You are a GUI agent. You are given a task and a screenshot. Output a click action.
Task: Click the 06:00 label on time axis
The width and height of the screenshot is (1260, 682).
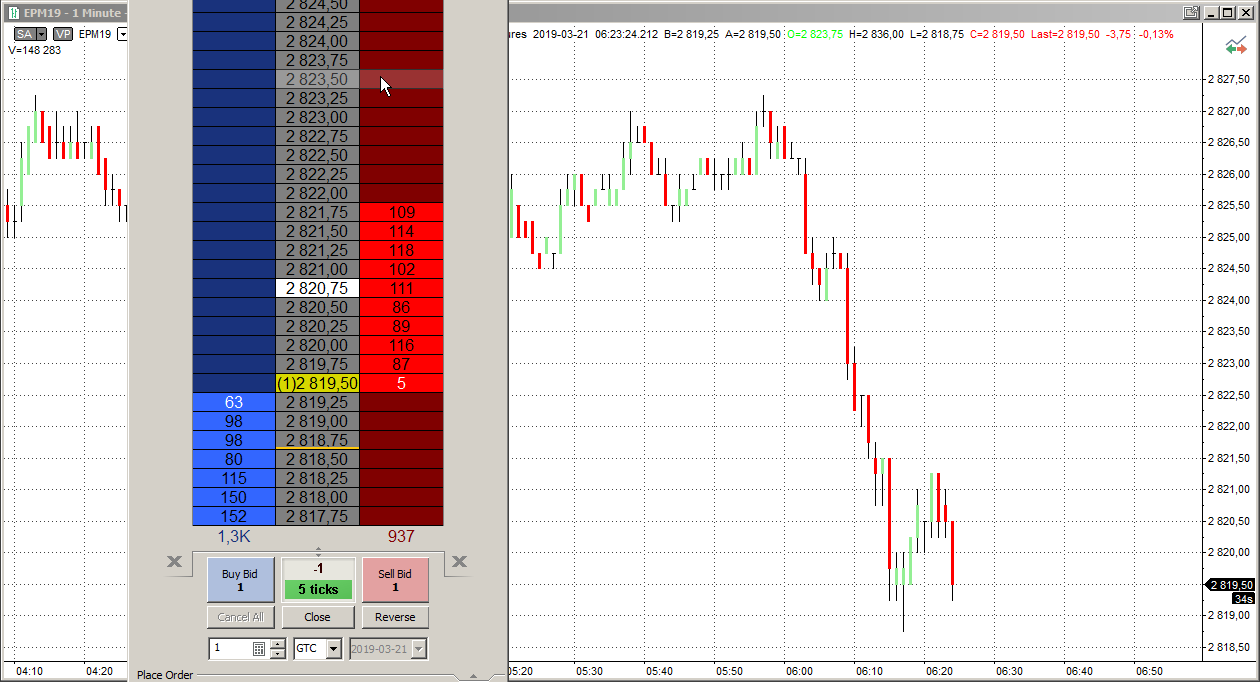coord(799,671)
